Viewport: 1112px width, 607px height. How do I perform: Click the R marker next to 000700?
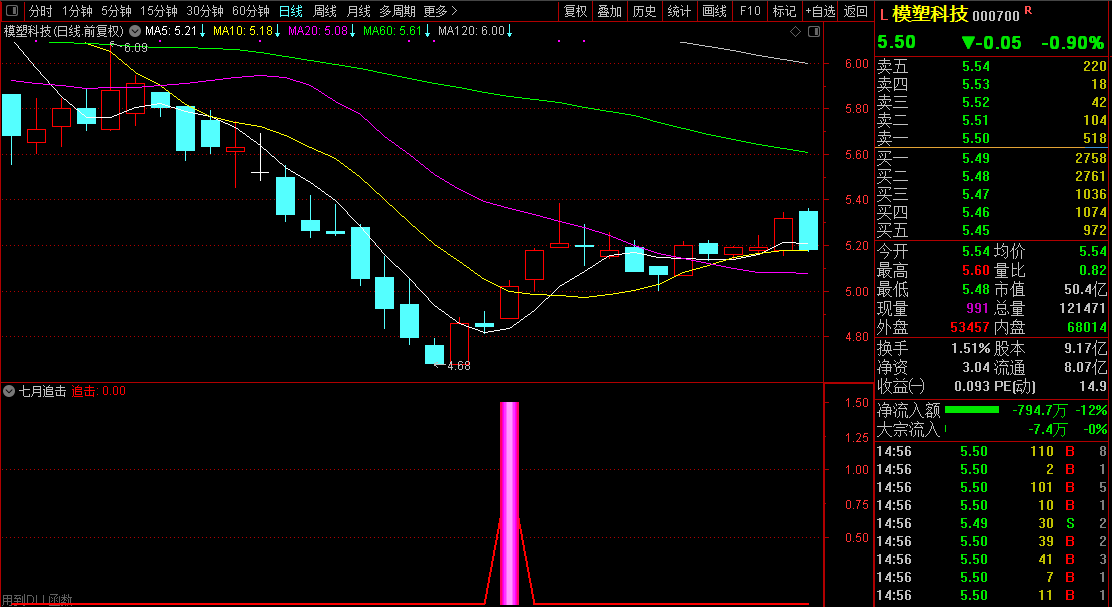click(x=1028, y=11)
